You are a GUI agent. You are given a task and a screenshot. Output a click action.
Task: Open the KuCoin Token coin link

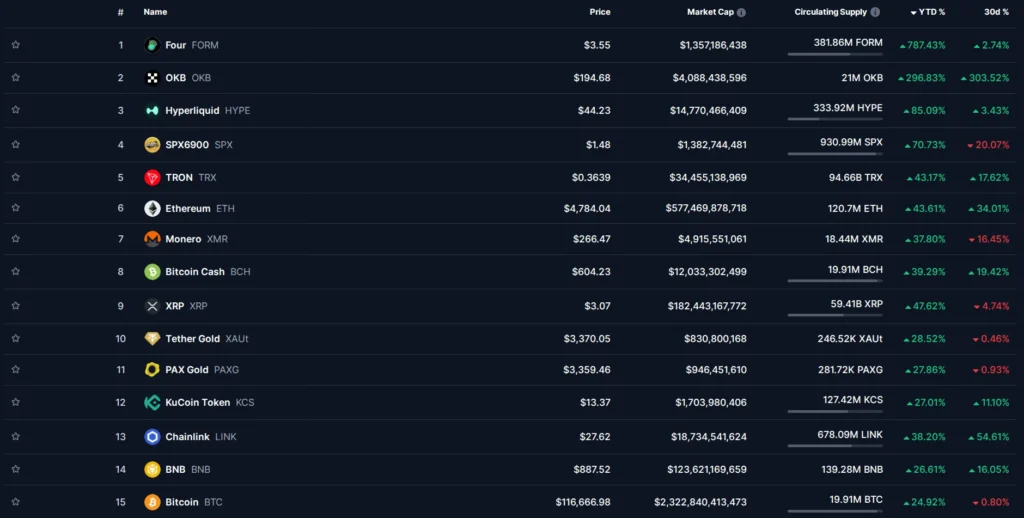tap(199, 402)
